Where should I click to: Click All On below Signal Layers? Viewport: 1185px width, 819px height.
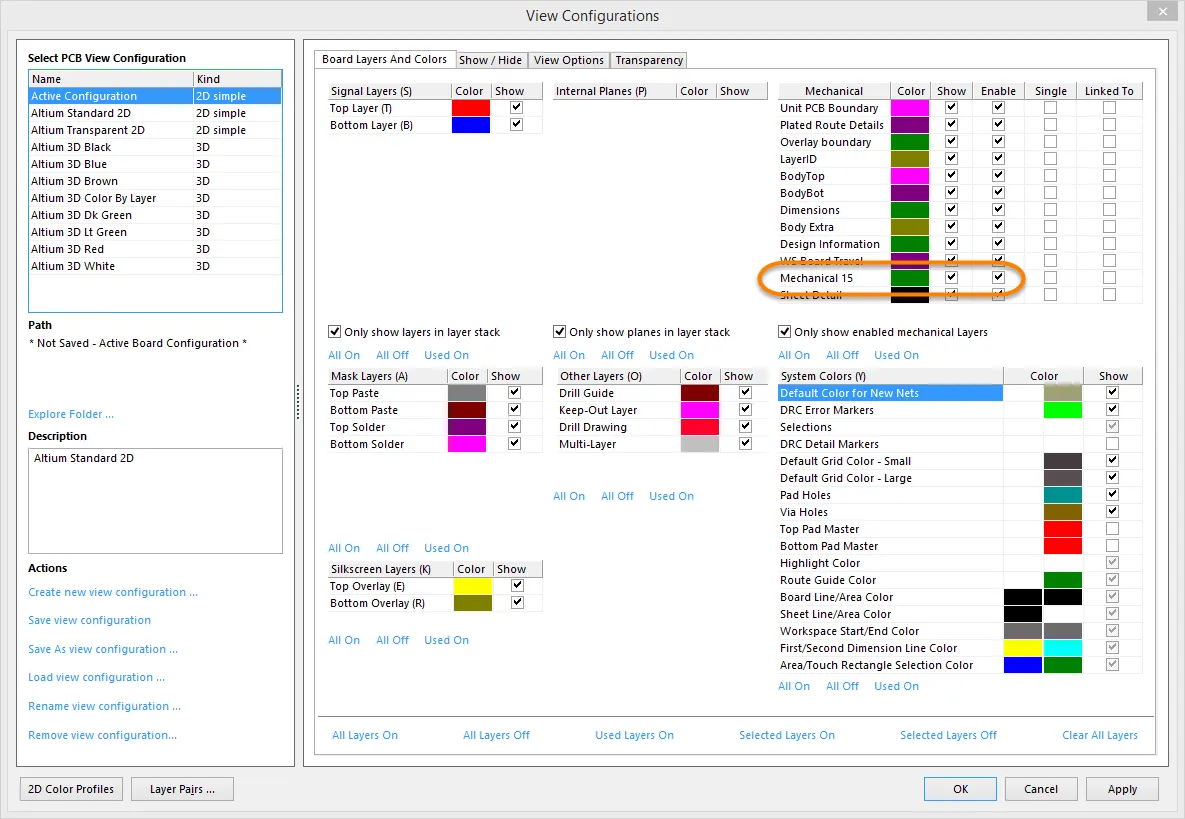(344, 355)
